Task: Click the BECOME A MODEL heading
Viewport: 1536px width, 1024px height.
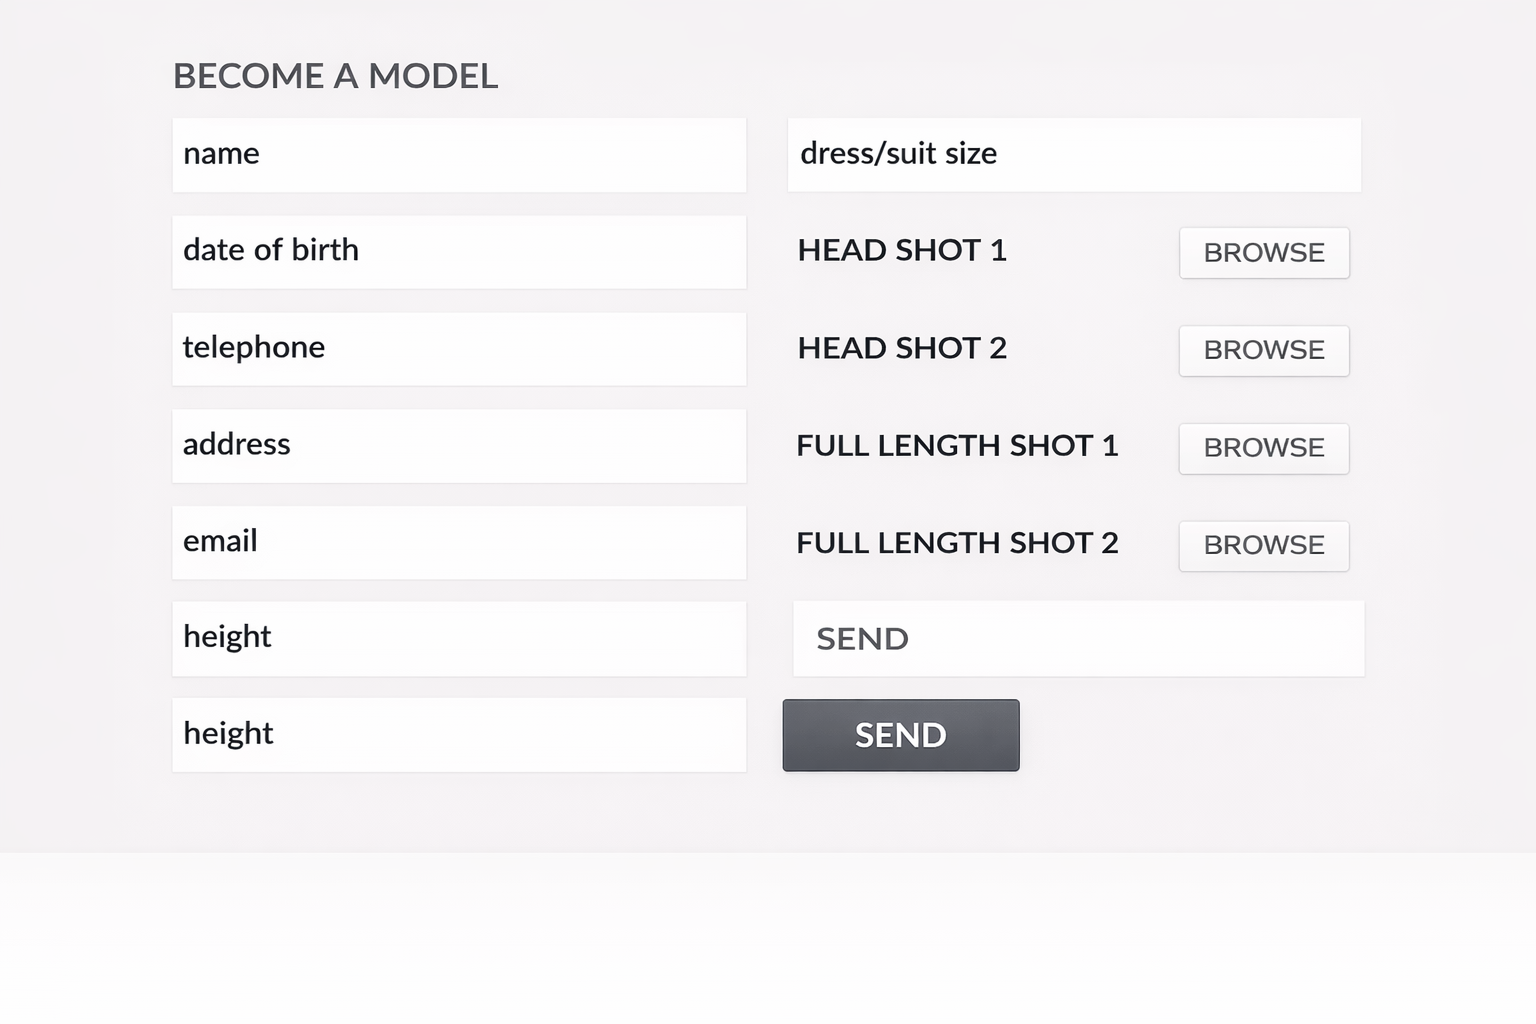Action: [336, 75]
